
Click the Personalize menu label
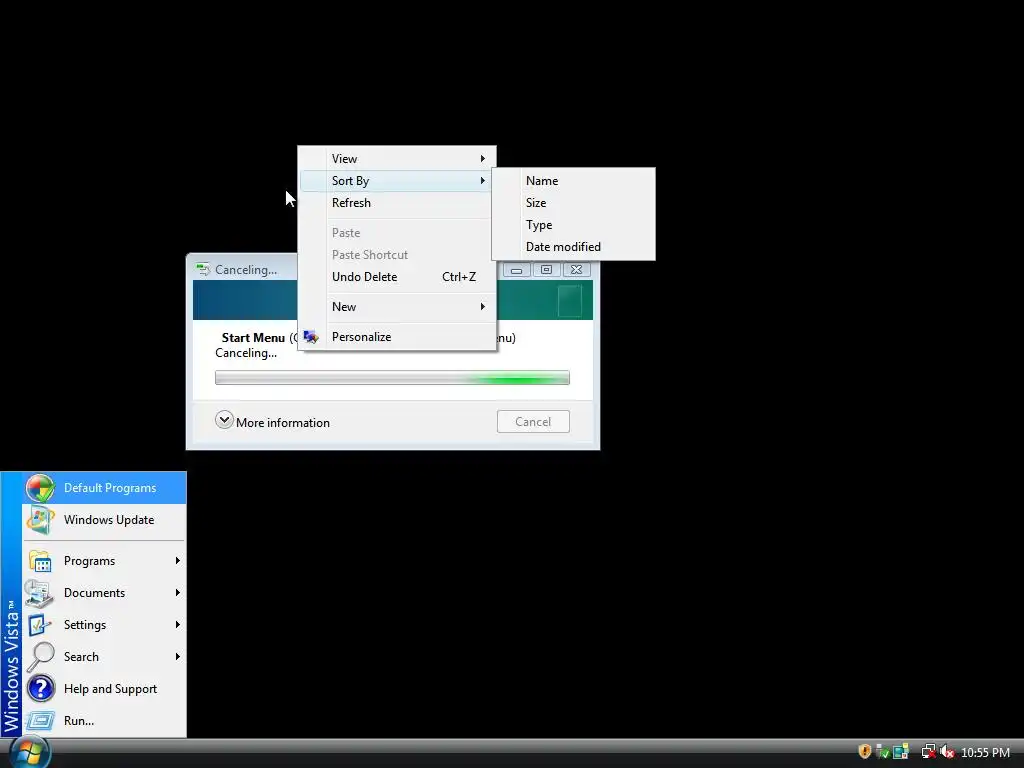click(x=361, y=337)
